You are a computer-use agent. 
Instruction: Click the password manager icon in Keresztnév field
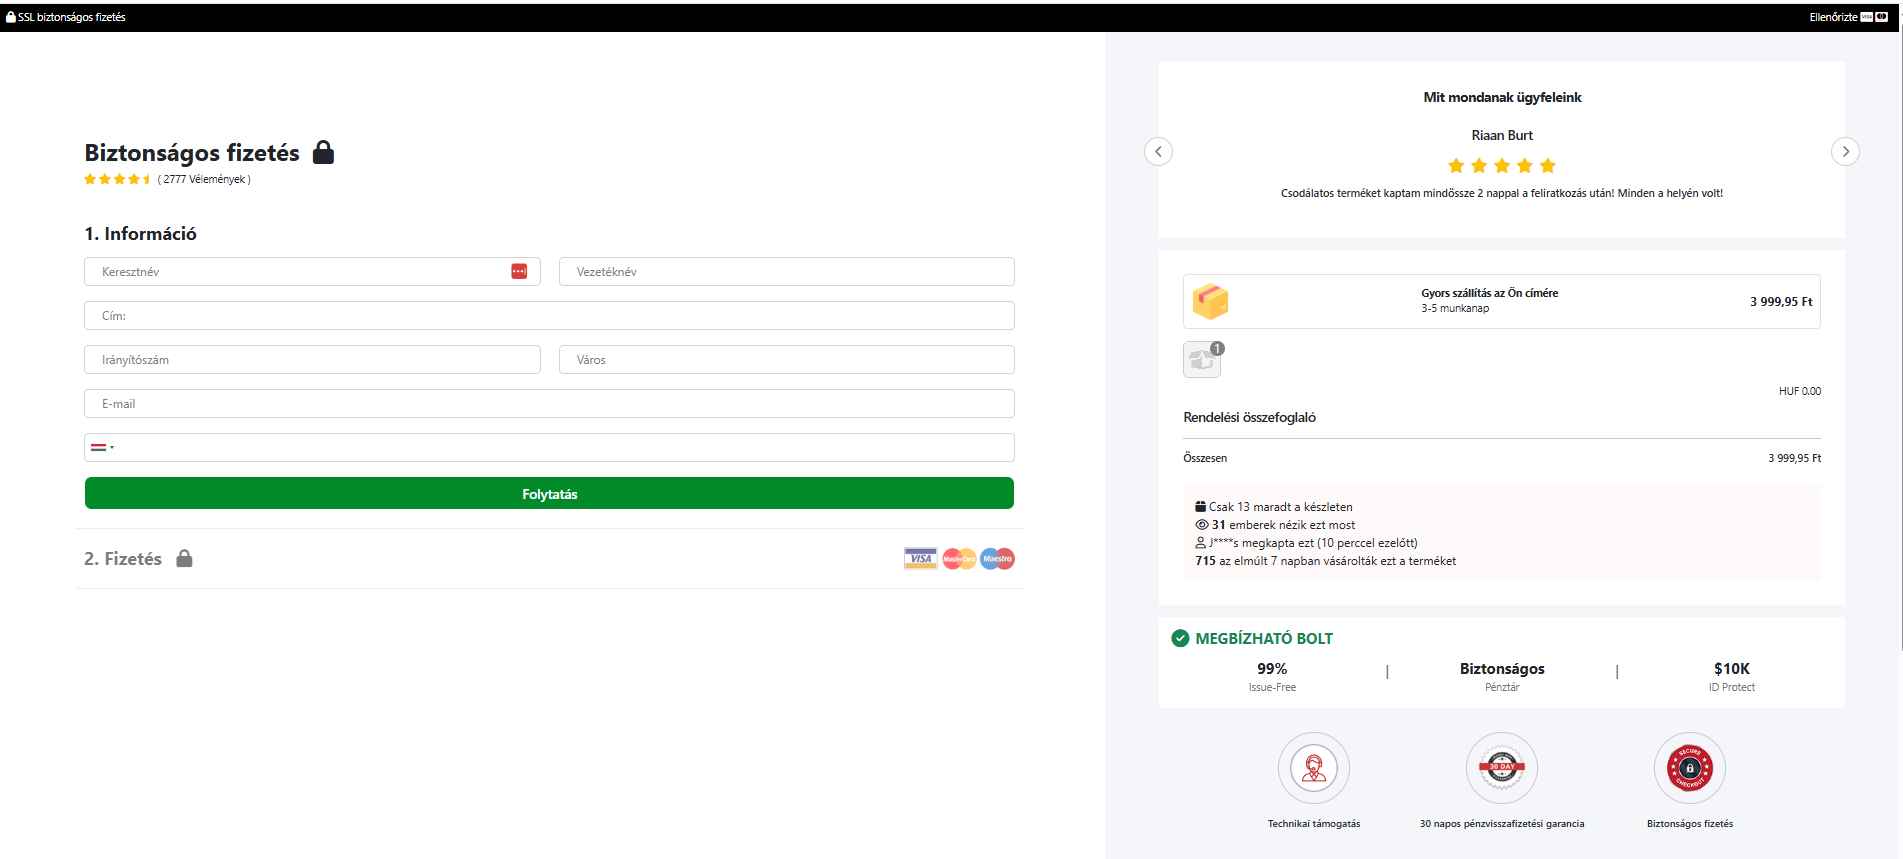519,272
